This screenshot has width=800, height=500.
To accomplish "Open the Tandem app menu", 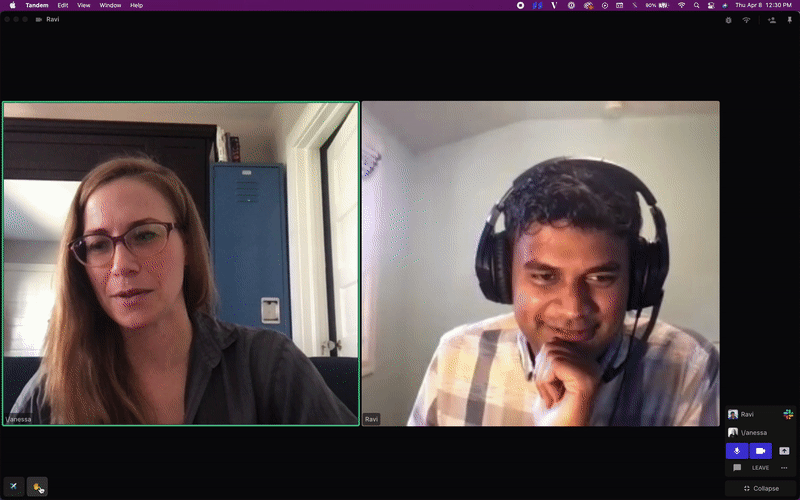I will coord(36,5).
